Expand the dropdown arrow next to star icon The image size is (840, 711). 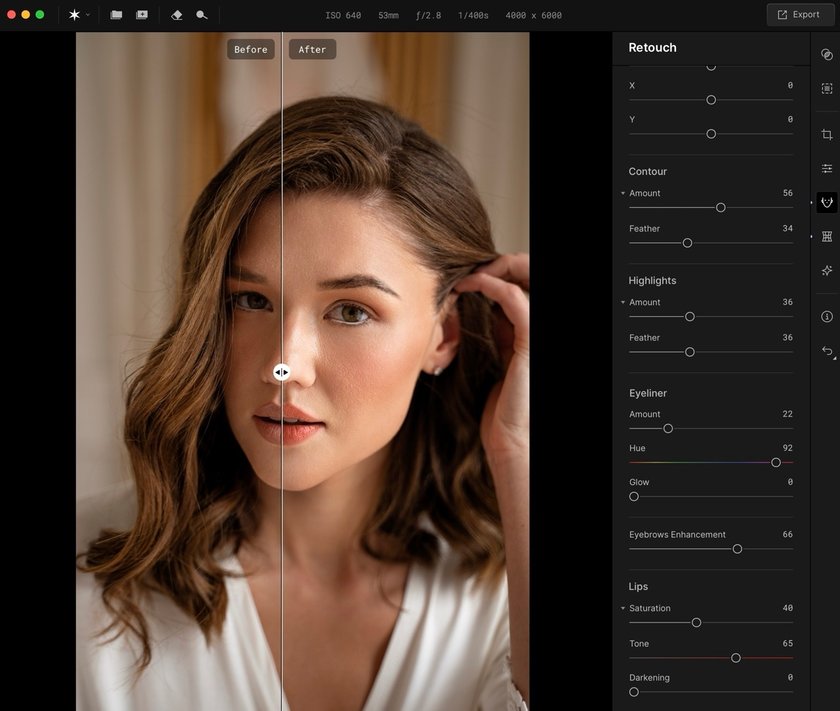(88, 15)
